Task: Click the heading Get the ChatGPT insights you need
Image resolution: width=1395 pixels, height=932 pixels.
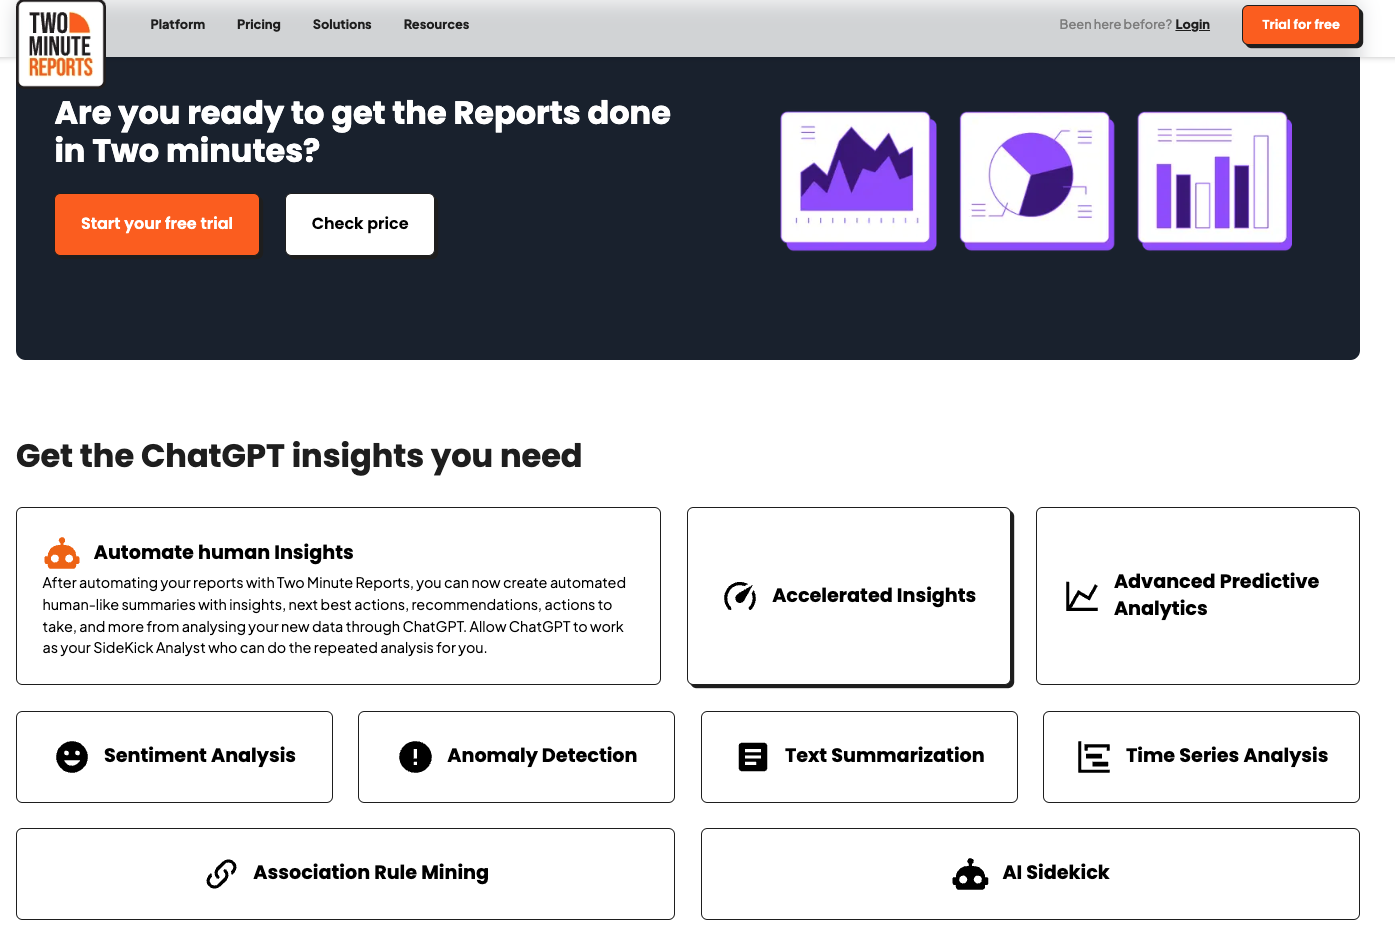Action: point(299,456)
